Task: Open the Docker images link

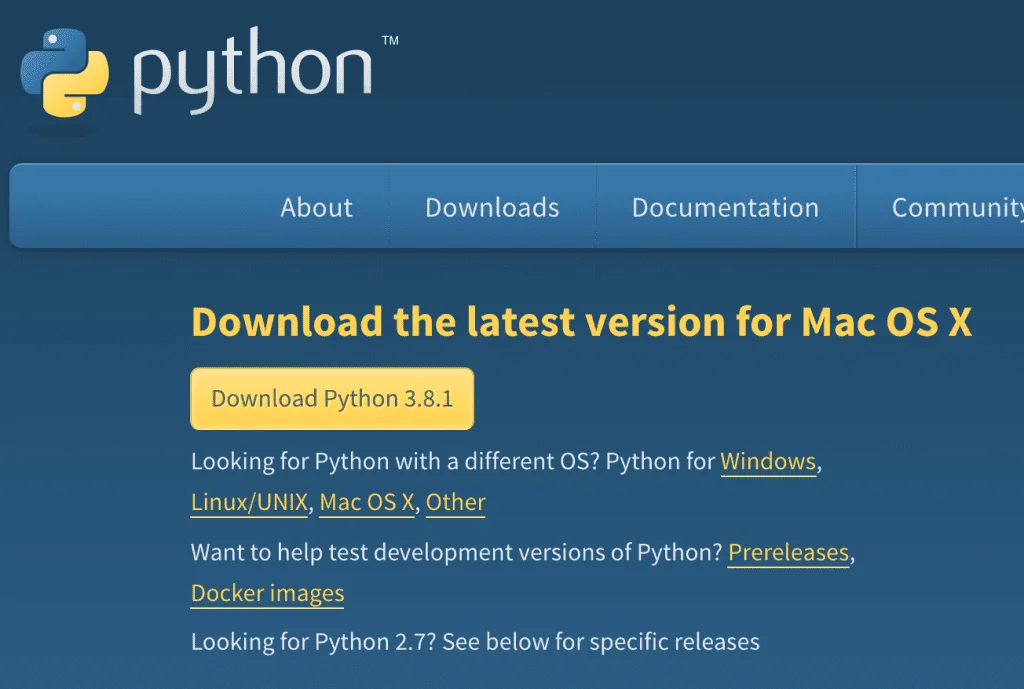Action: (267, 592)
